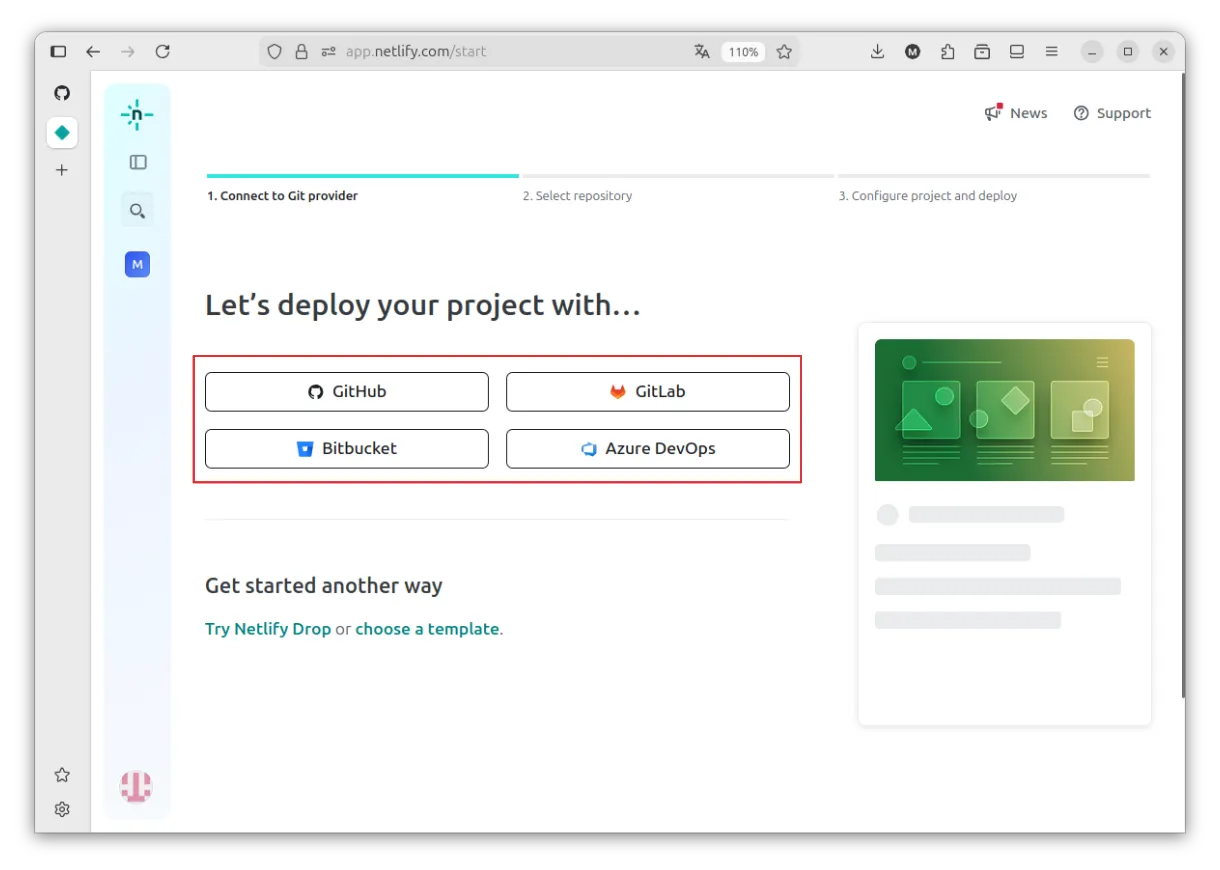The height and width of the screenshot is (870, 1220).
Task: Open the browser hamburger menu
Action: tap(1051, 52)
